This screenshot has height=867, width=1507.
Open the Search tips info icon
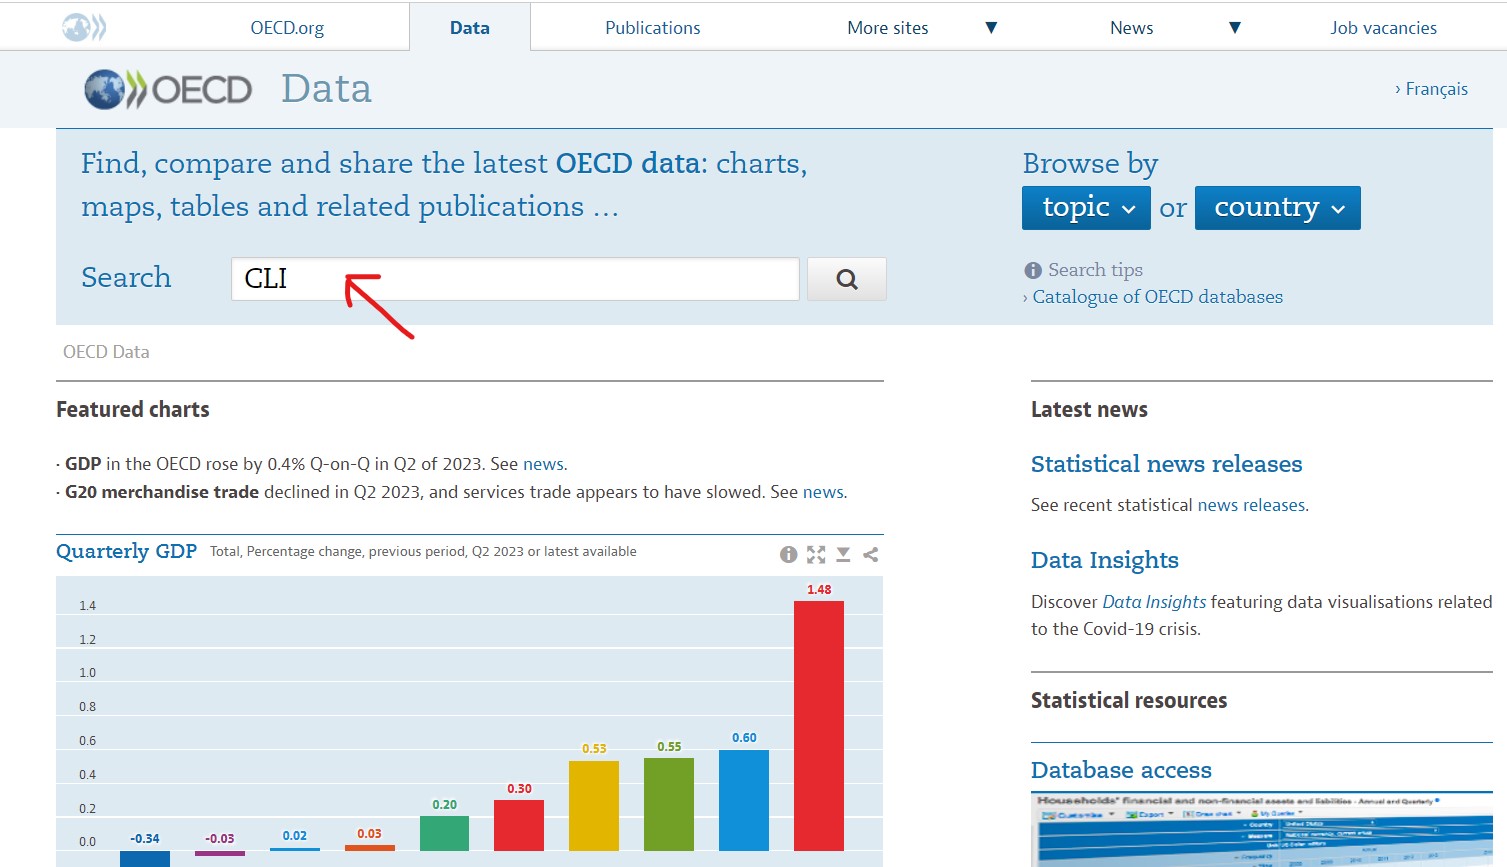pos(1033,270)
